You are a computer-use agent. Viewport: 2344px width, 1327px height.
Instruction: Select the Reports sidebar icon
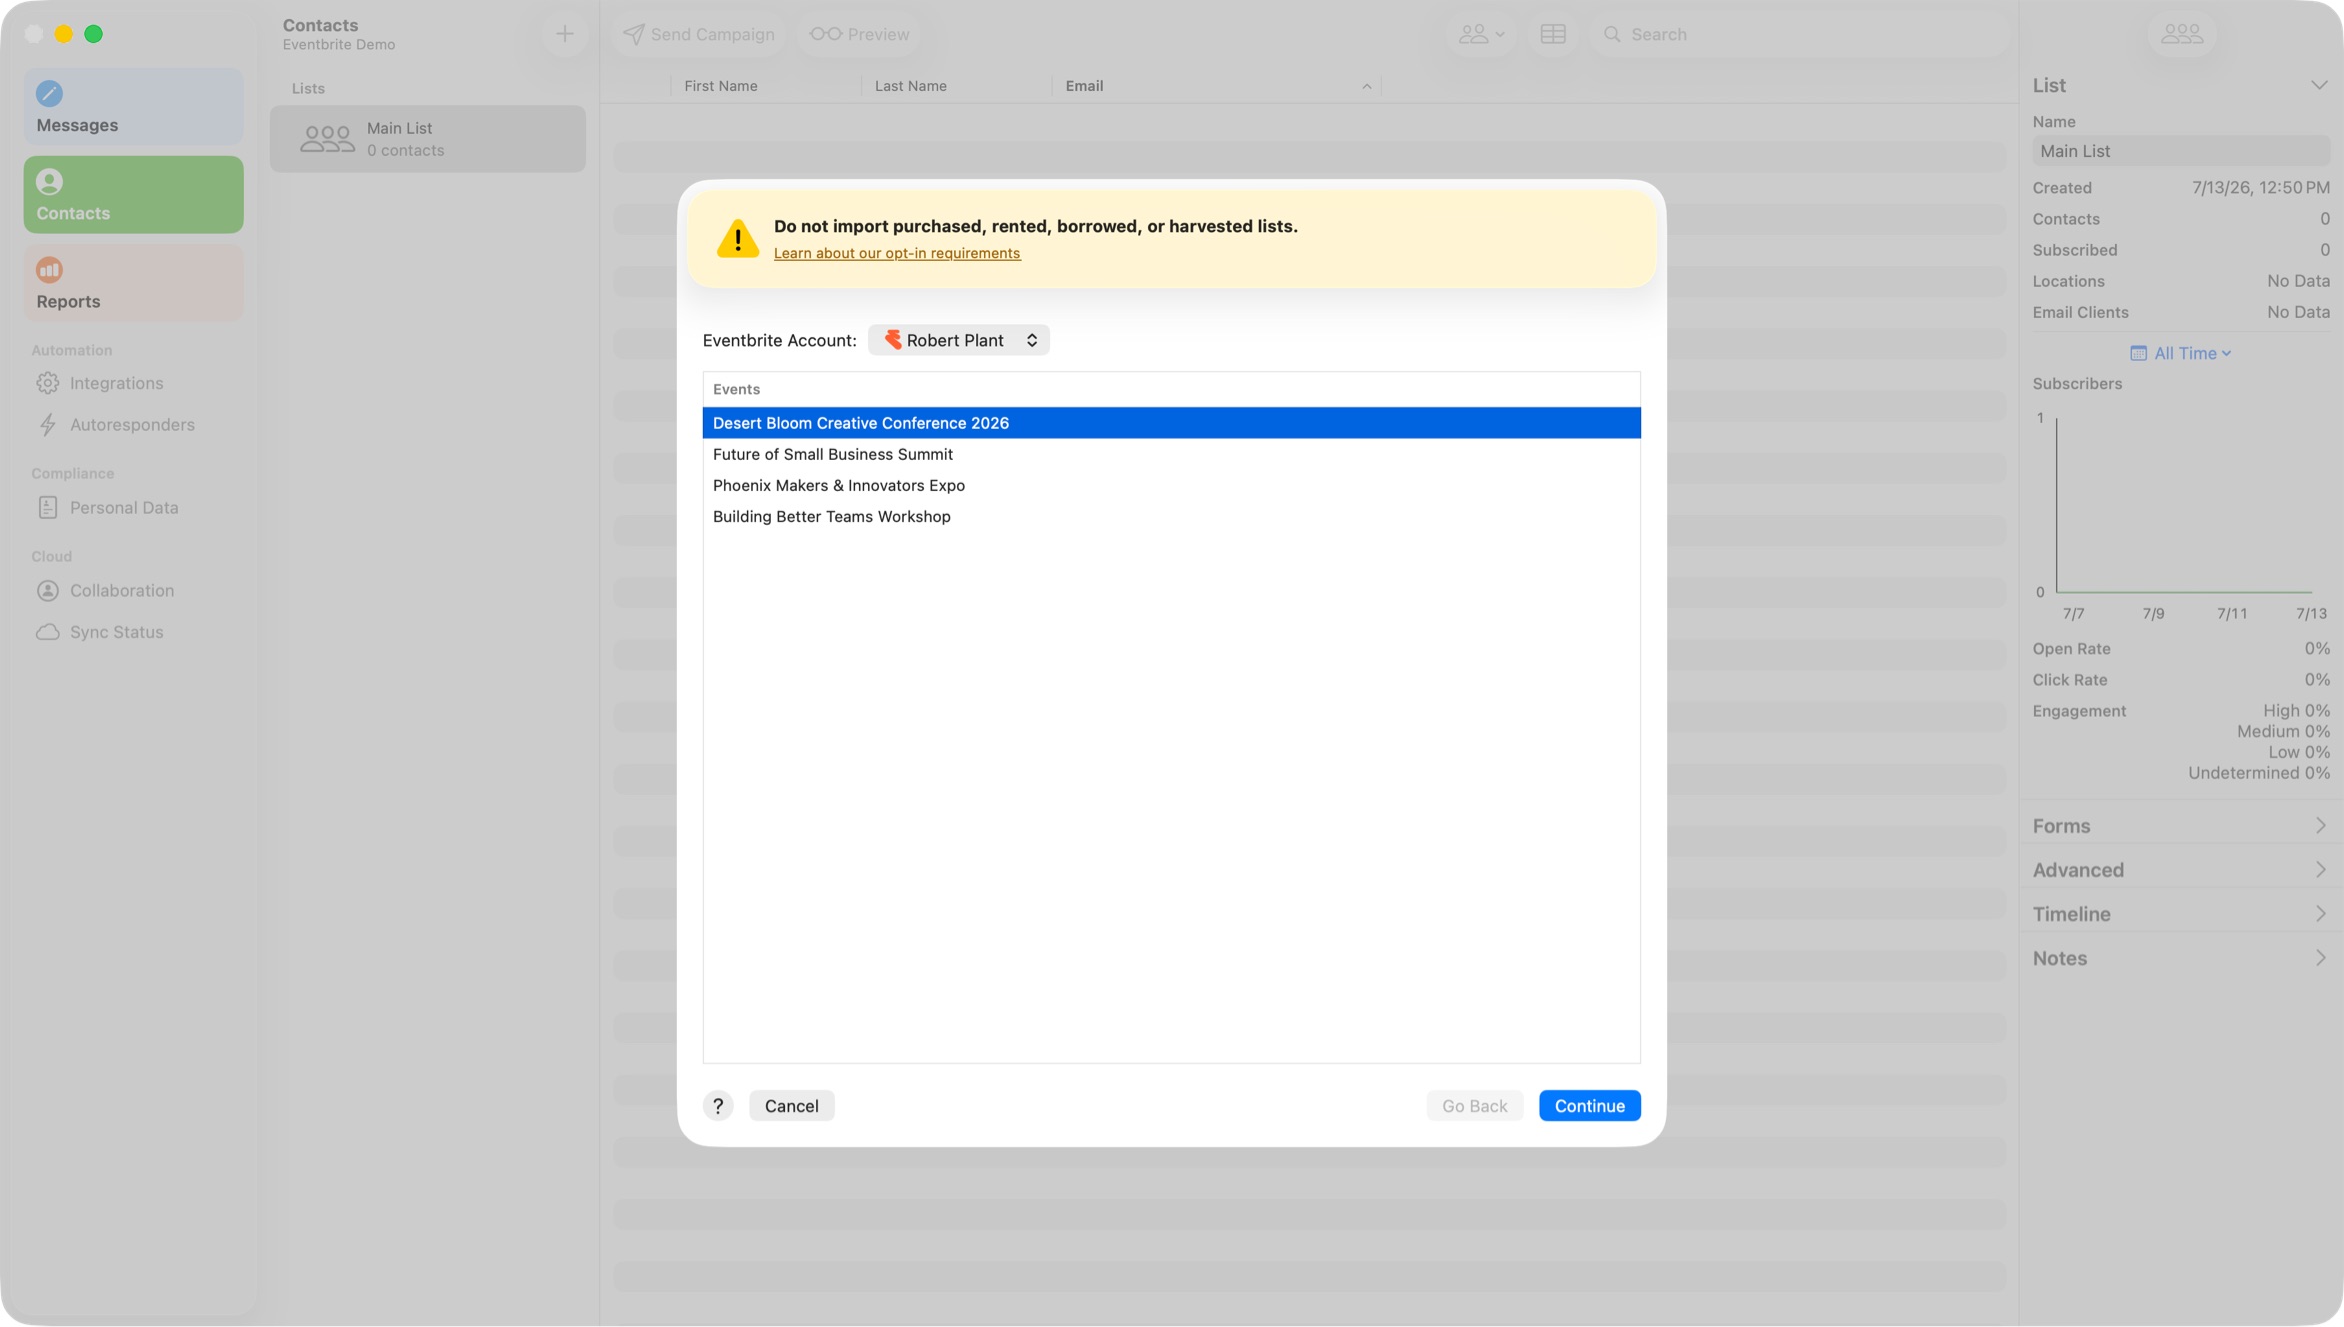(x=49, y=269)
